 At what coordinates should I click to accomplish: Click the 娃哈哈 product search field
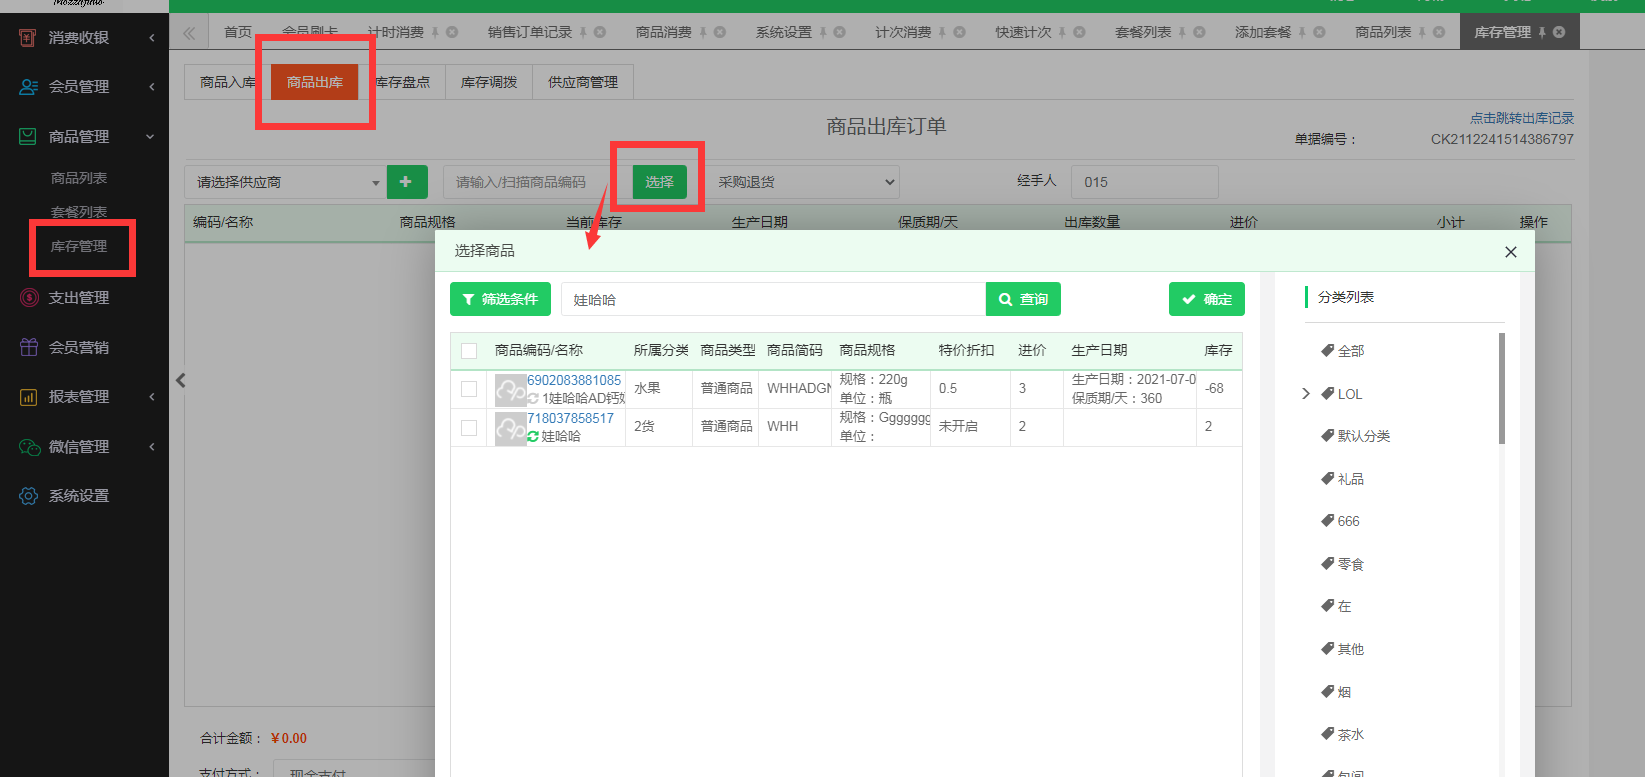click(x=772, y=300)
